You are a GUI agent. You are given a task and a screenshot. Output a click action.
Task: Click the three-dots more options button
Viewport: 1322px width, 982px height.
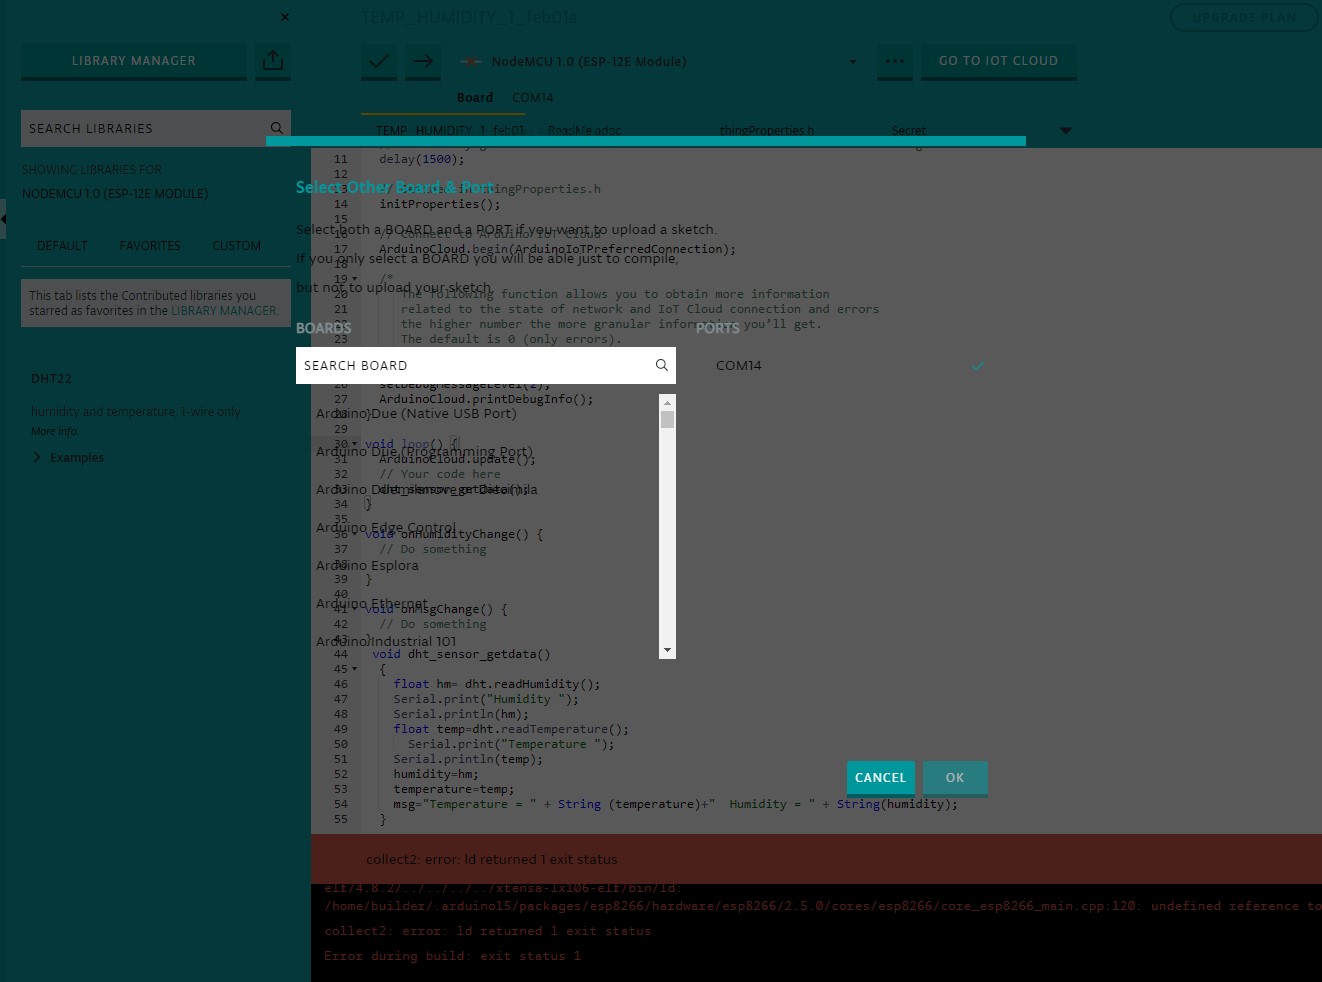pos(895,61)
